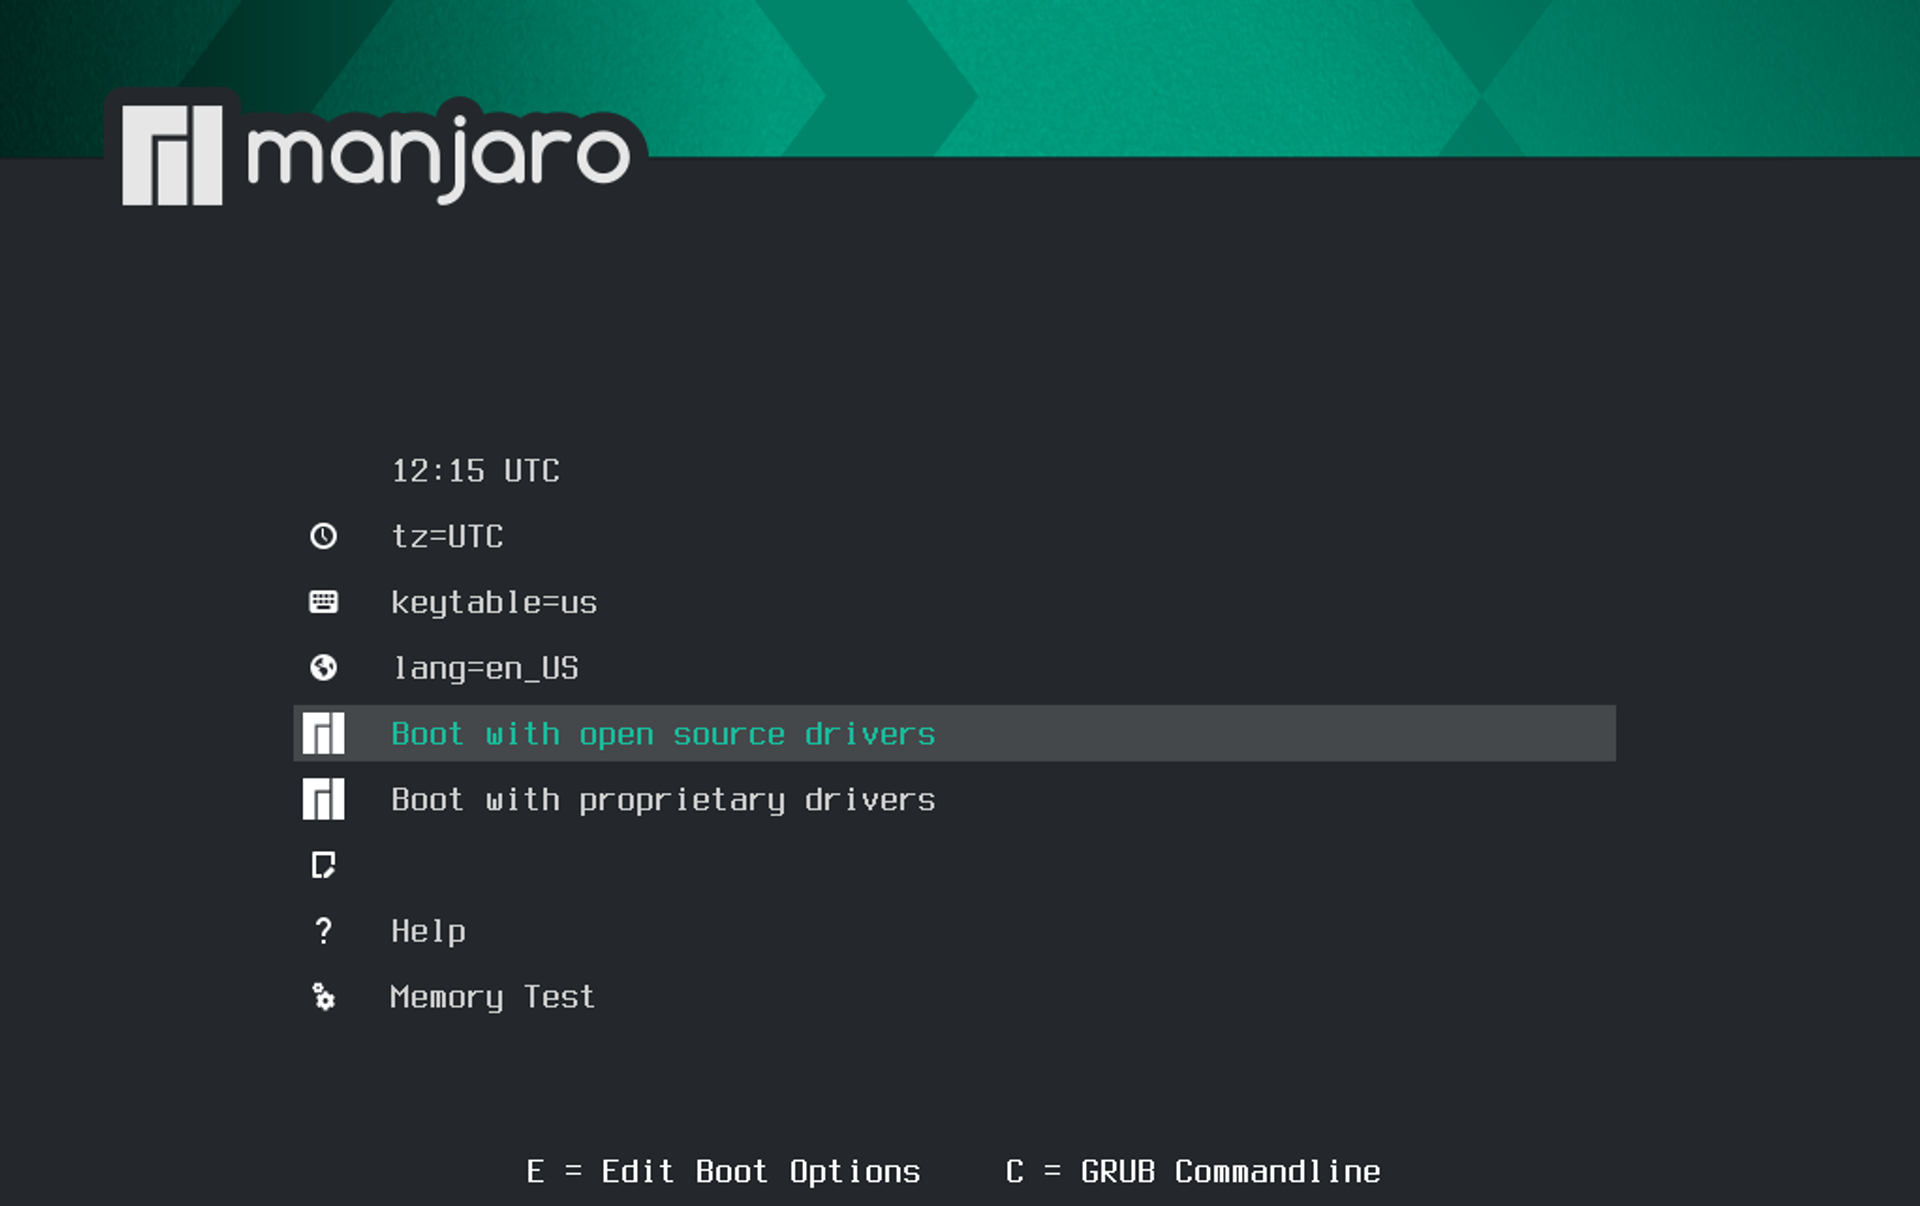Click the clock icon next to tz=UTC
The height and width of the screenshot is (1206, 1920).
(323, 536)
